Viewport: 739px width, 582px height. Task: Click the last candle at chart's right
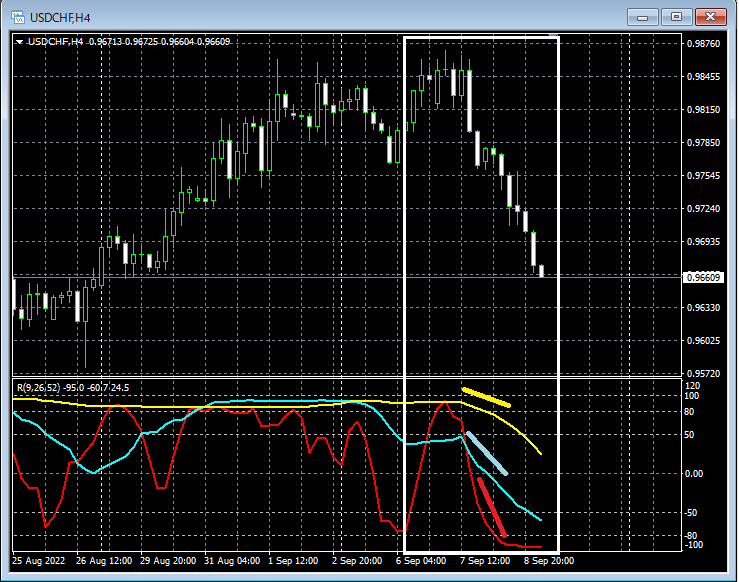click(x=541, y=270)
